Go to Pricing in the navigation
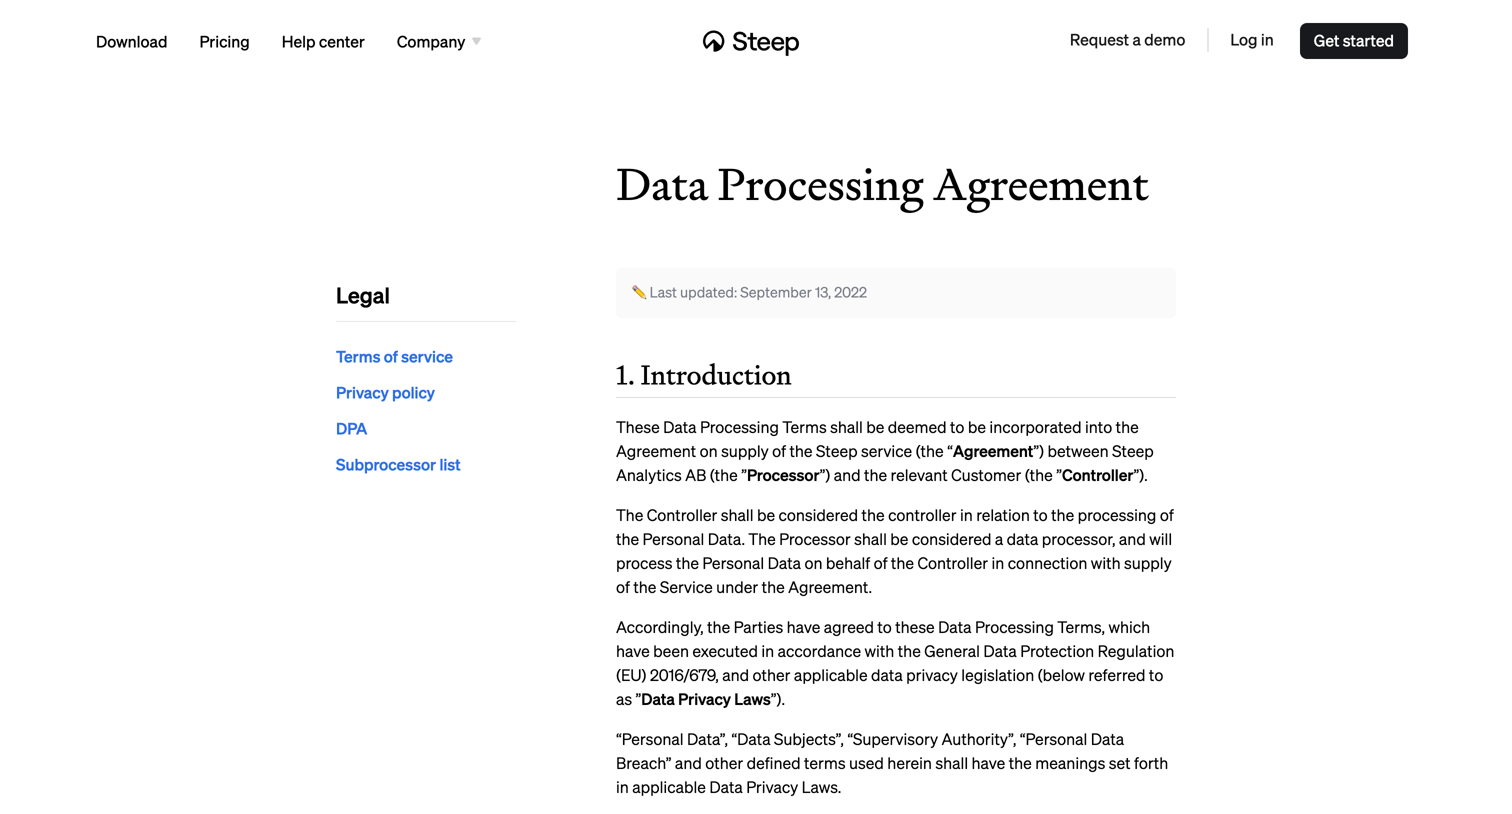 [224, 42]
